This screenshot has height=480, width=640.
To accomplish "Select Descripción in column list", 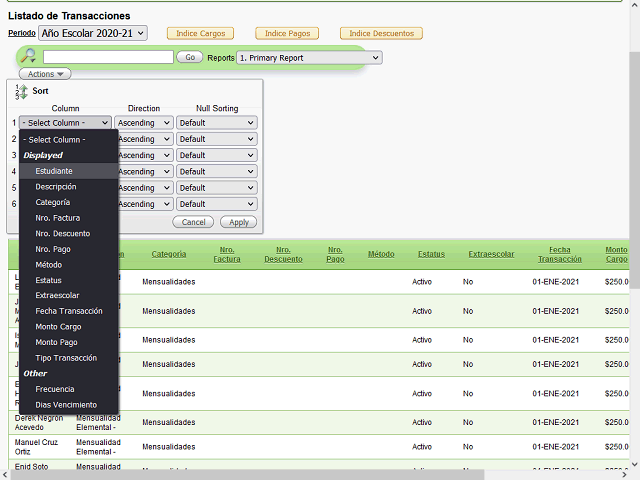I will (x=69, y=187).
